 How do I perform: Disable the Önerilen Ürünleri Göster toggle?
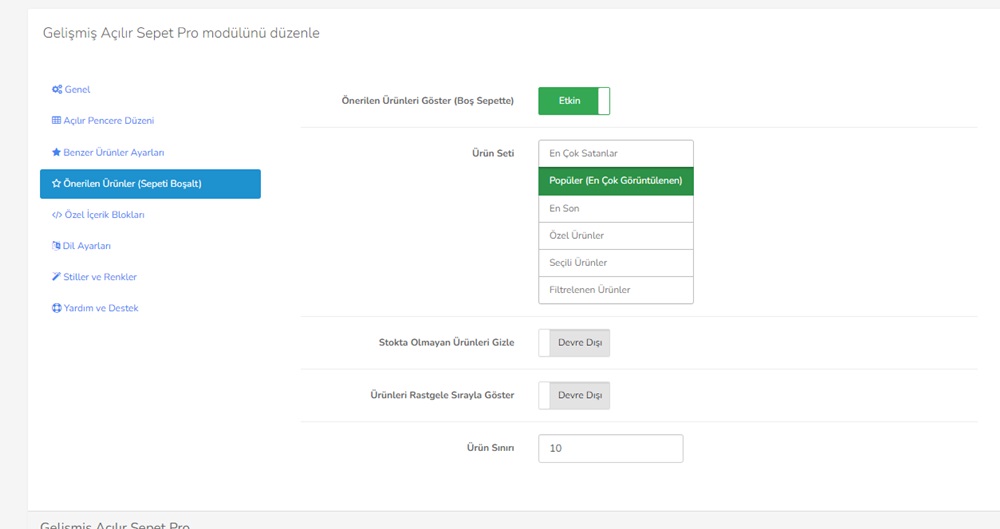click(574, 101)
